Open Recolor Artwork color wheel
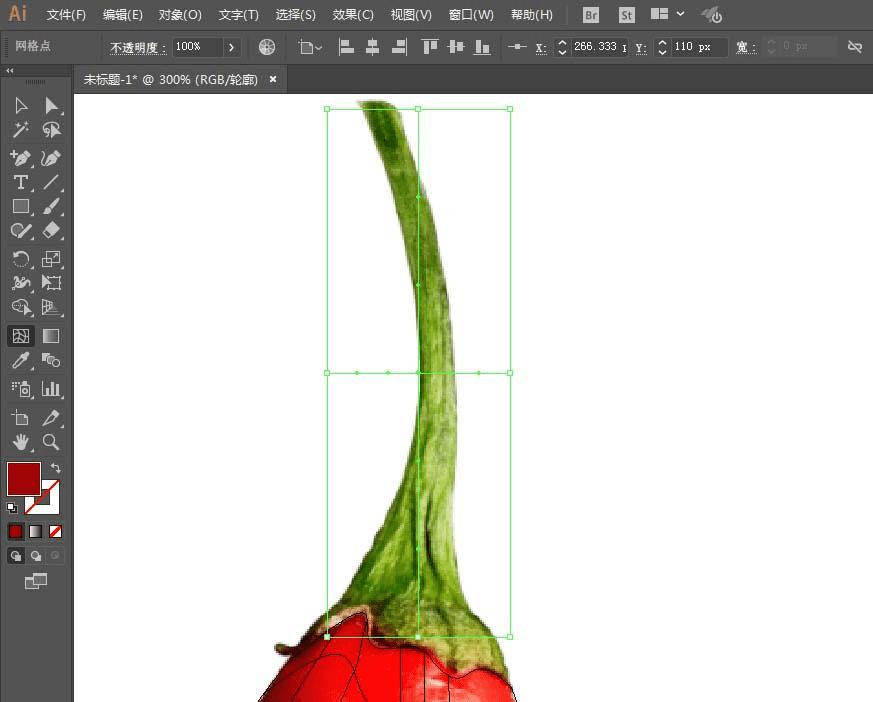This screenshot has width=873, height=702. (266, 46)
